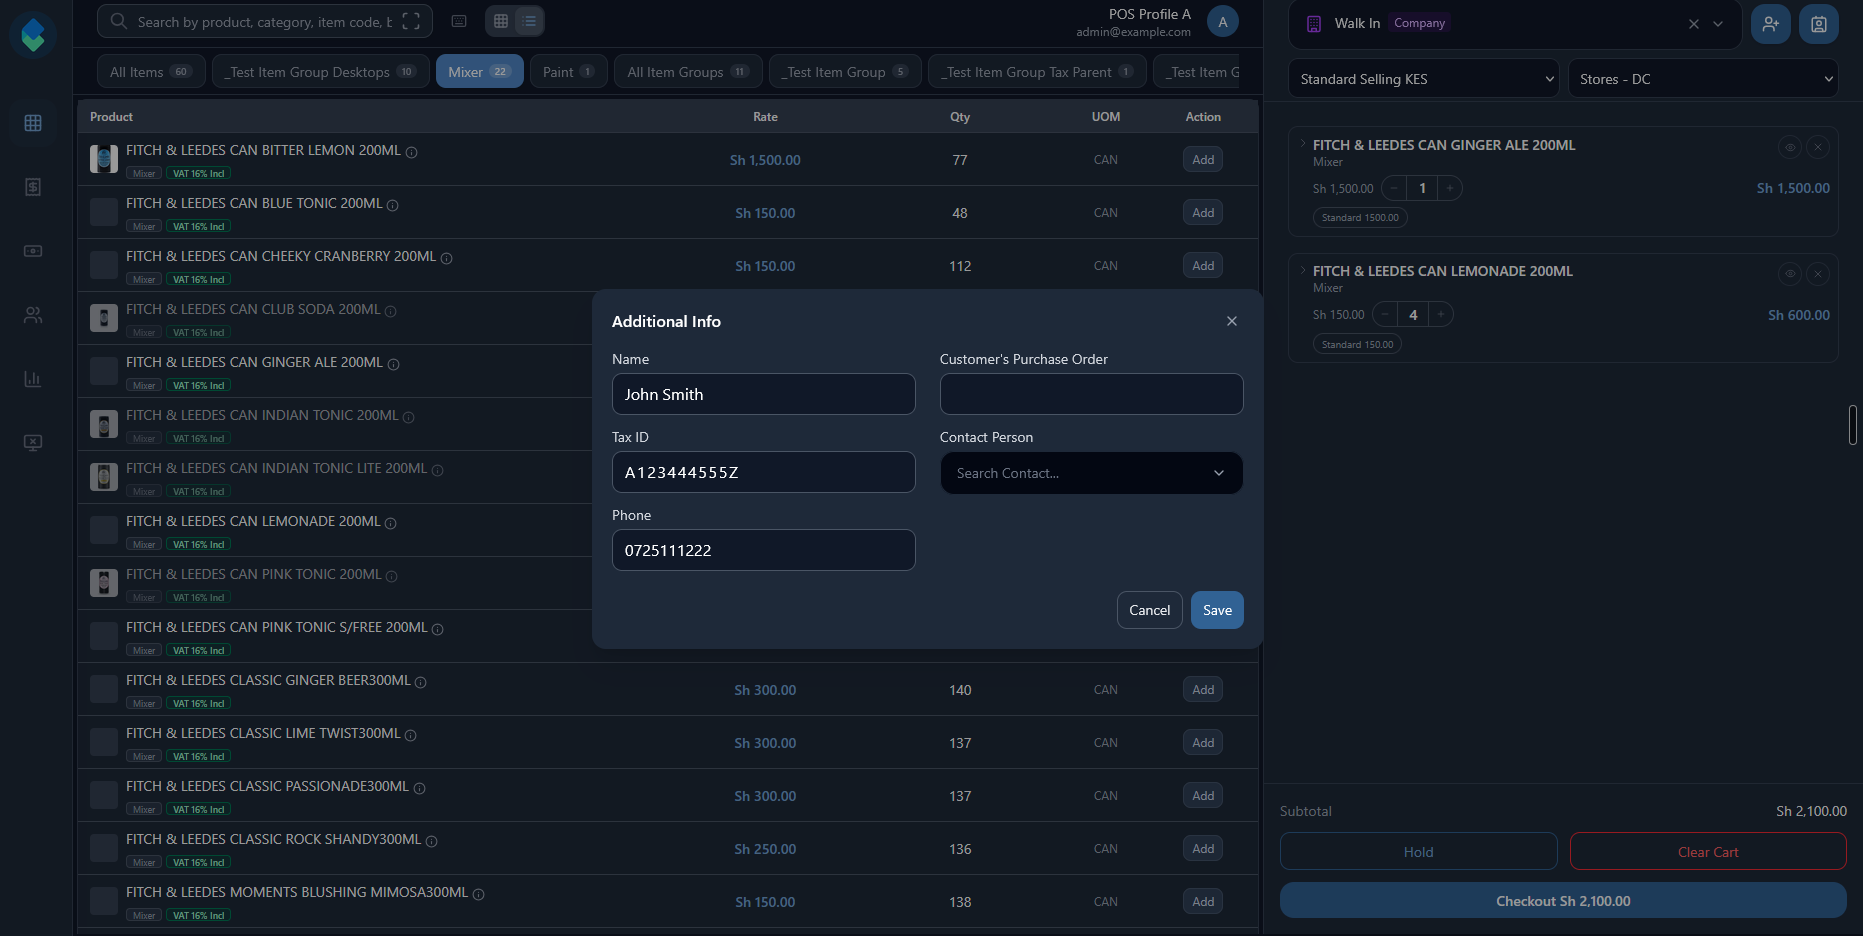Switch product view to grid layout
This screenshot has height=936, width=1863.
[x=501, y=21]
